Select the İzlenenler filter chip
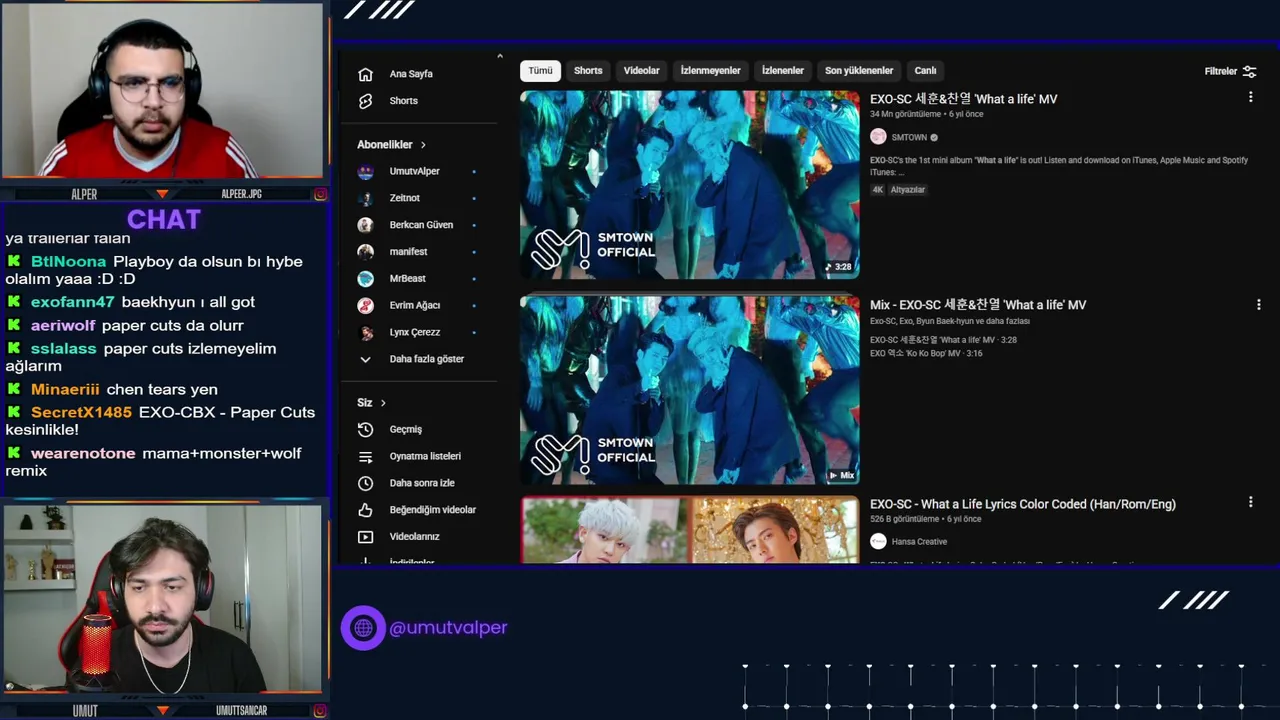 [783, 71]
